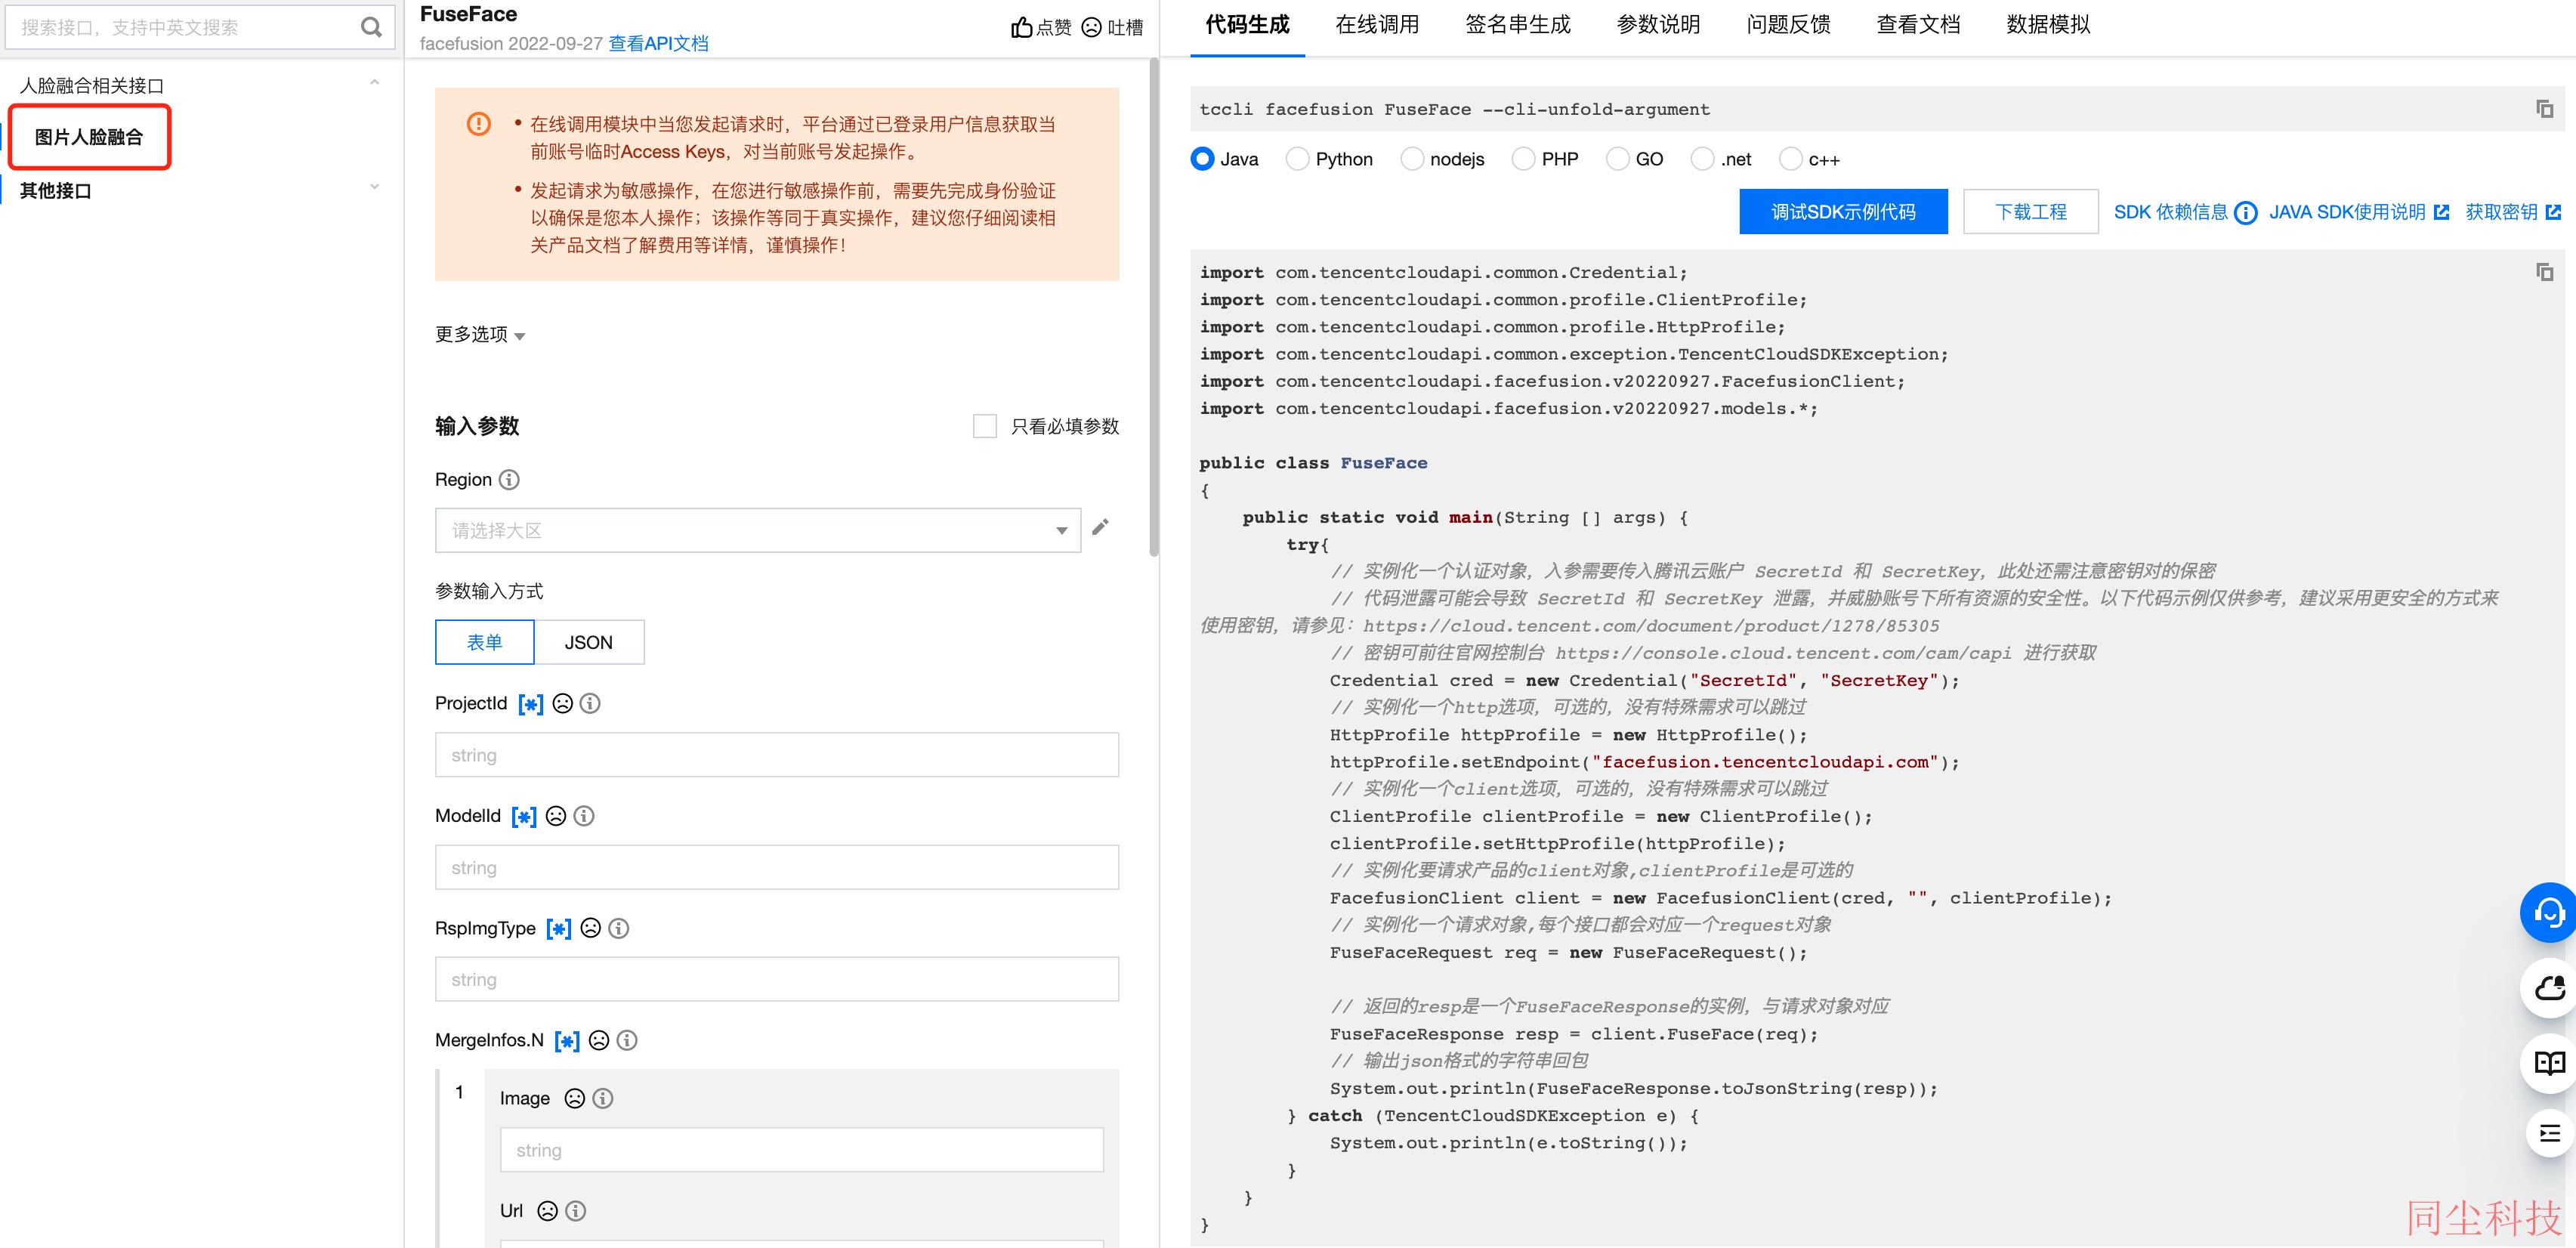
Task: Click the ProjectId required asterisk icon
Action: pos(531,704)
